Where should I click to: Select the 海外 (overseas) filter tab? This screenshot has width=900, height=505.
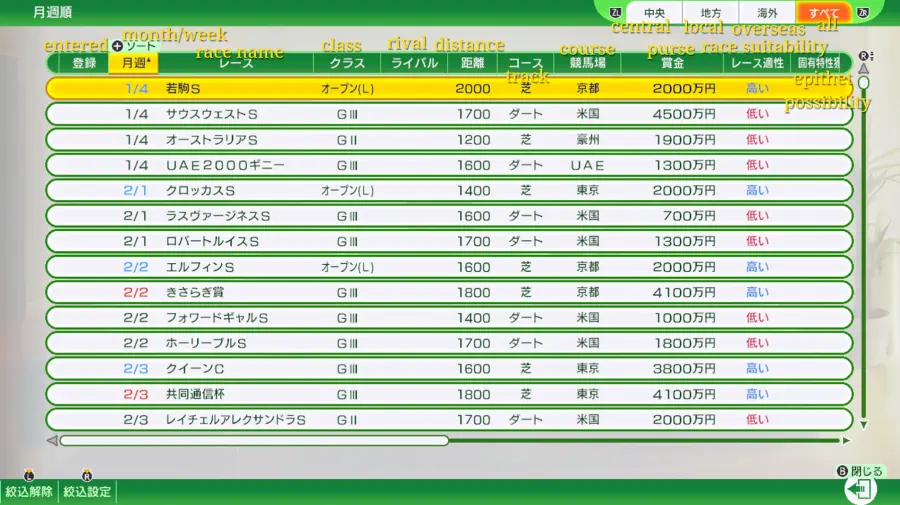click(x=767, y=13)
